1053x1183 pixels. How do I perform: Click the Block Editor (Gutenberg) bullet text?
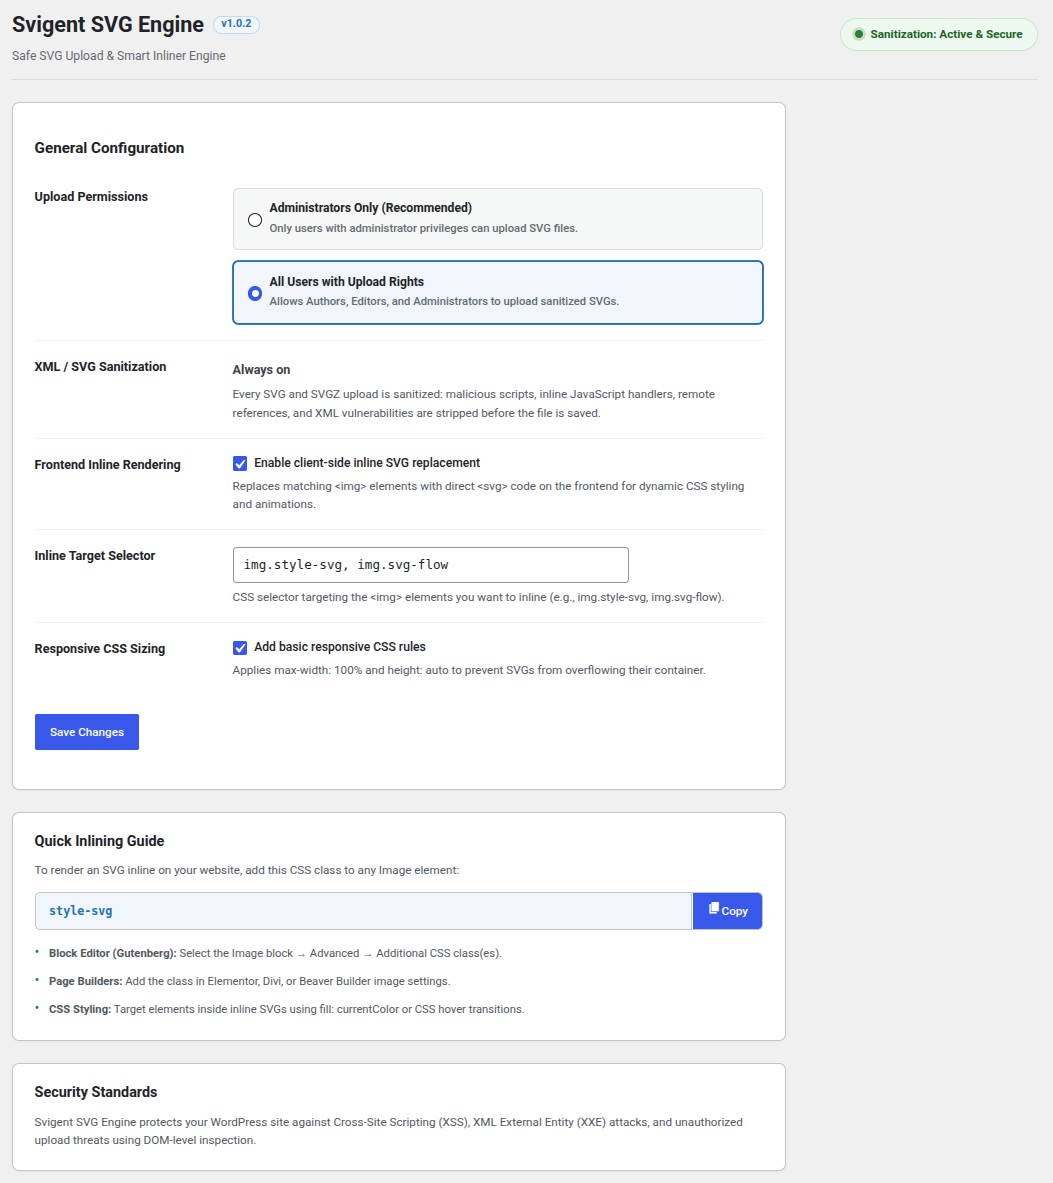pos(275,954)
